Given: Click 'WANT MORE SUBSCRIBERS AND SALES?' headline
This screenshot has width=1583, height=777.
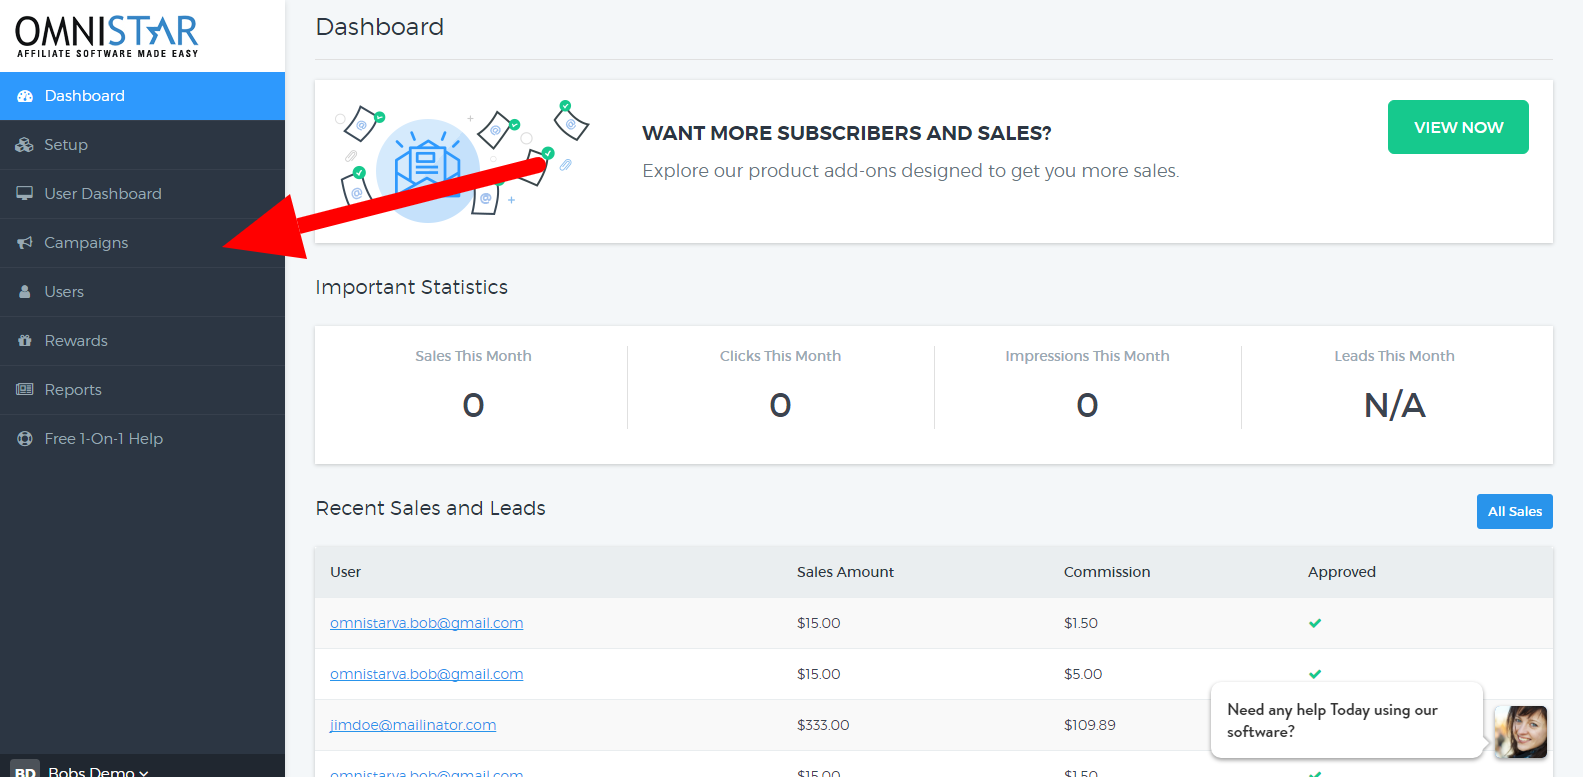Looking at the screenshot, I should click(847, 133).
